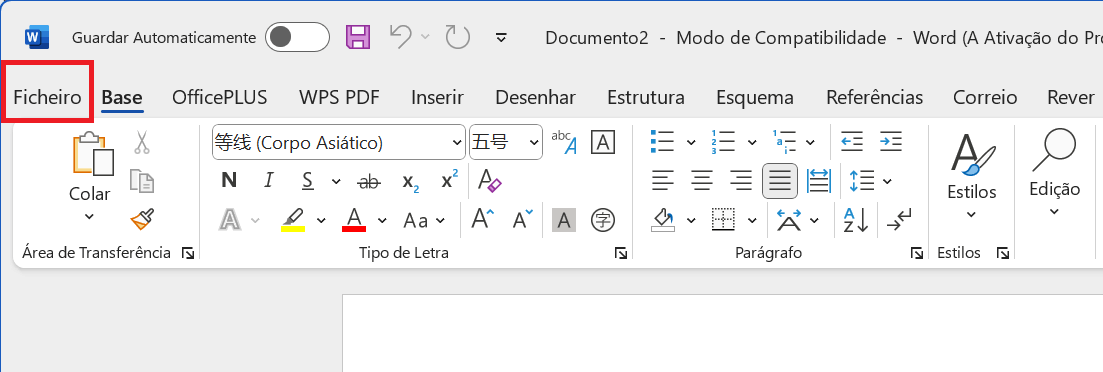This screenshot has width=1103, height=372.
Task: Open the Word application icon menu
Action: point(37,37)
